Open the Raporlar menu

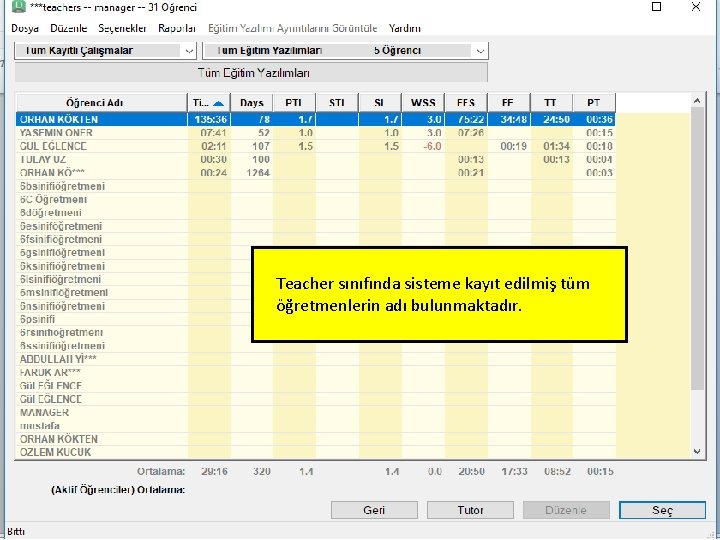(x=177, y=28)
